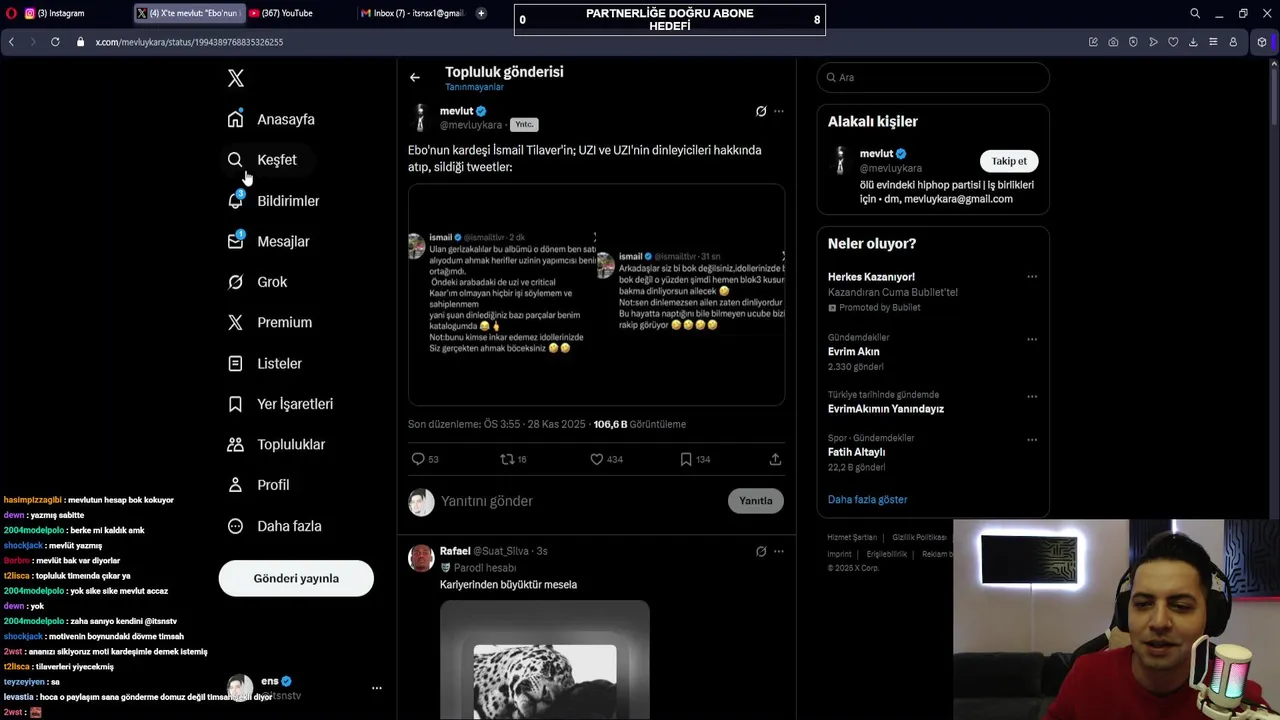
Task: Click the Yanıtla reply button
Action: 756,501
